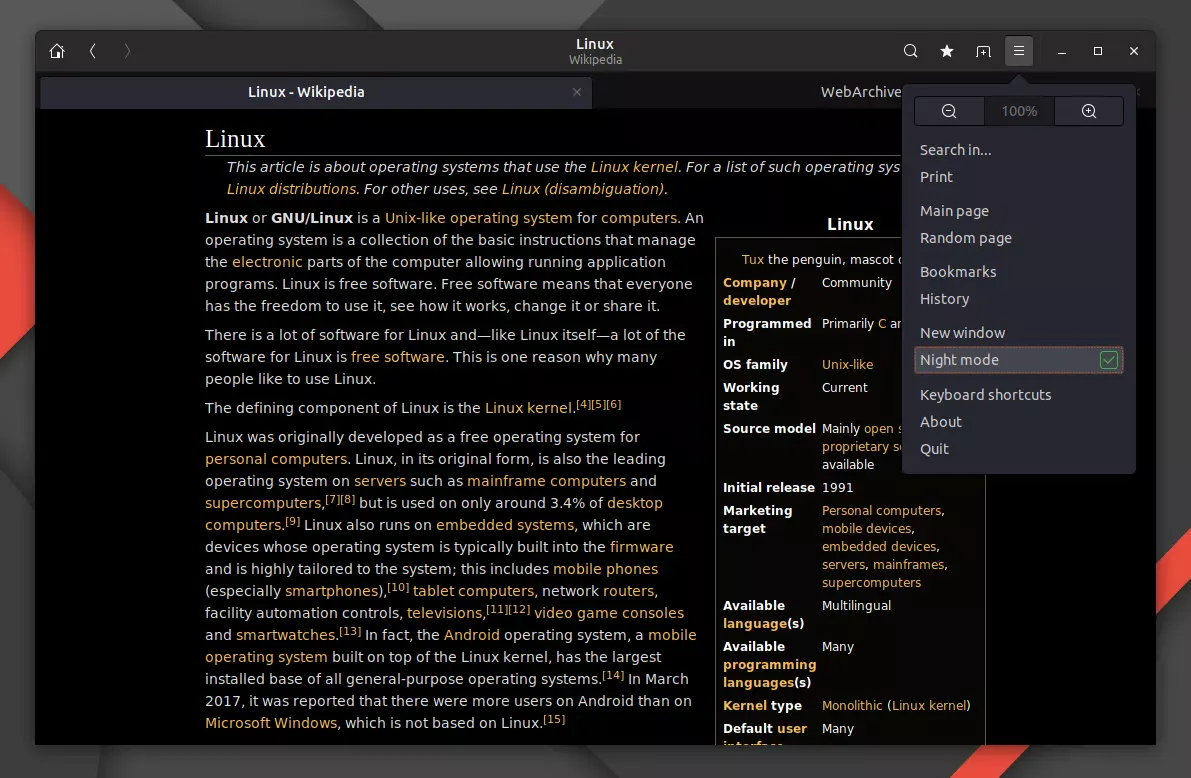Open the tablet computers link
Screen dimensions: 1191x778
pyautogui.click(x=474, y=591)
